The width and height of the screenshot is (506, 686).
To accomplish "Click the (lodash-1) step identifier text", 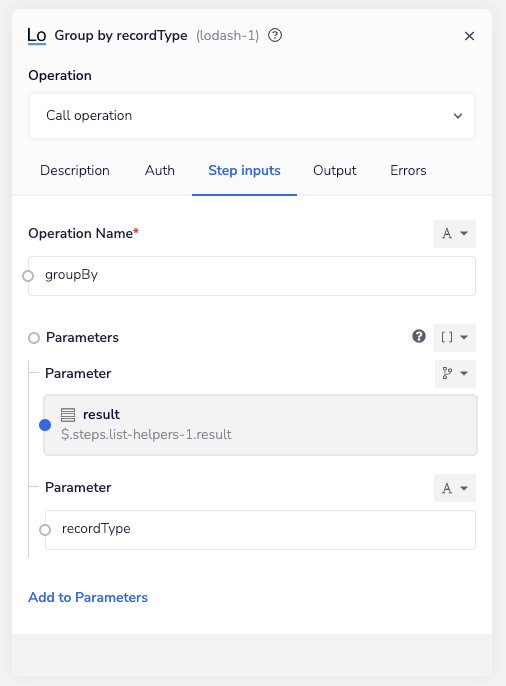I will click(227, 35).
